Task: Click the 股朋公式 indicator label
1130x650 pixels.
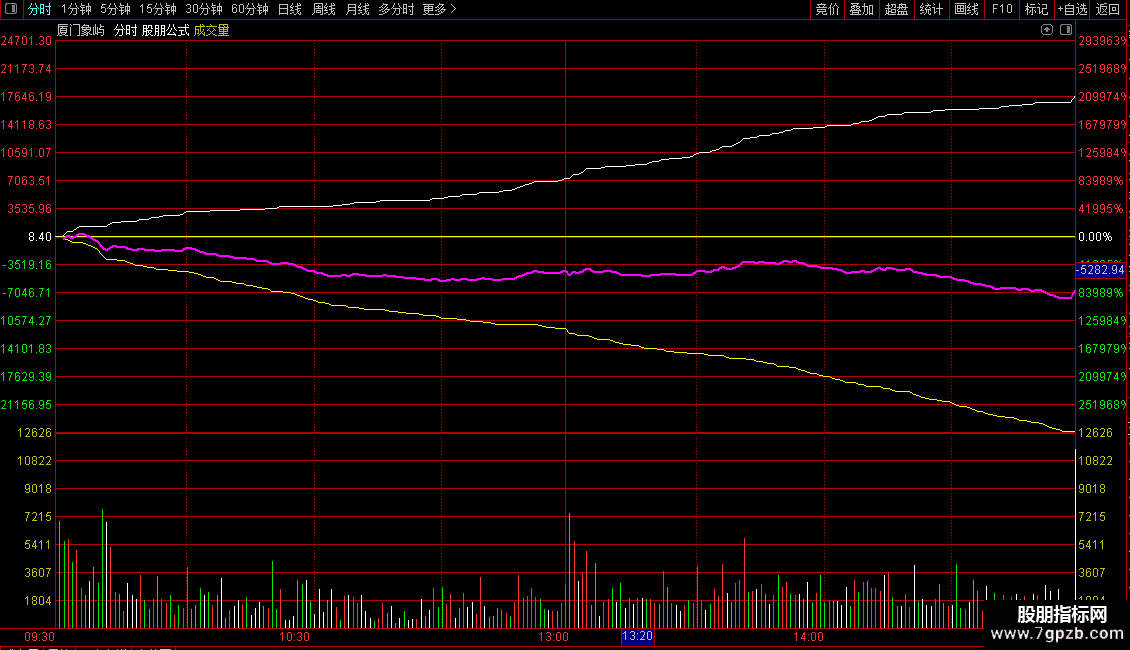Action: (x=165, y=30)
